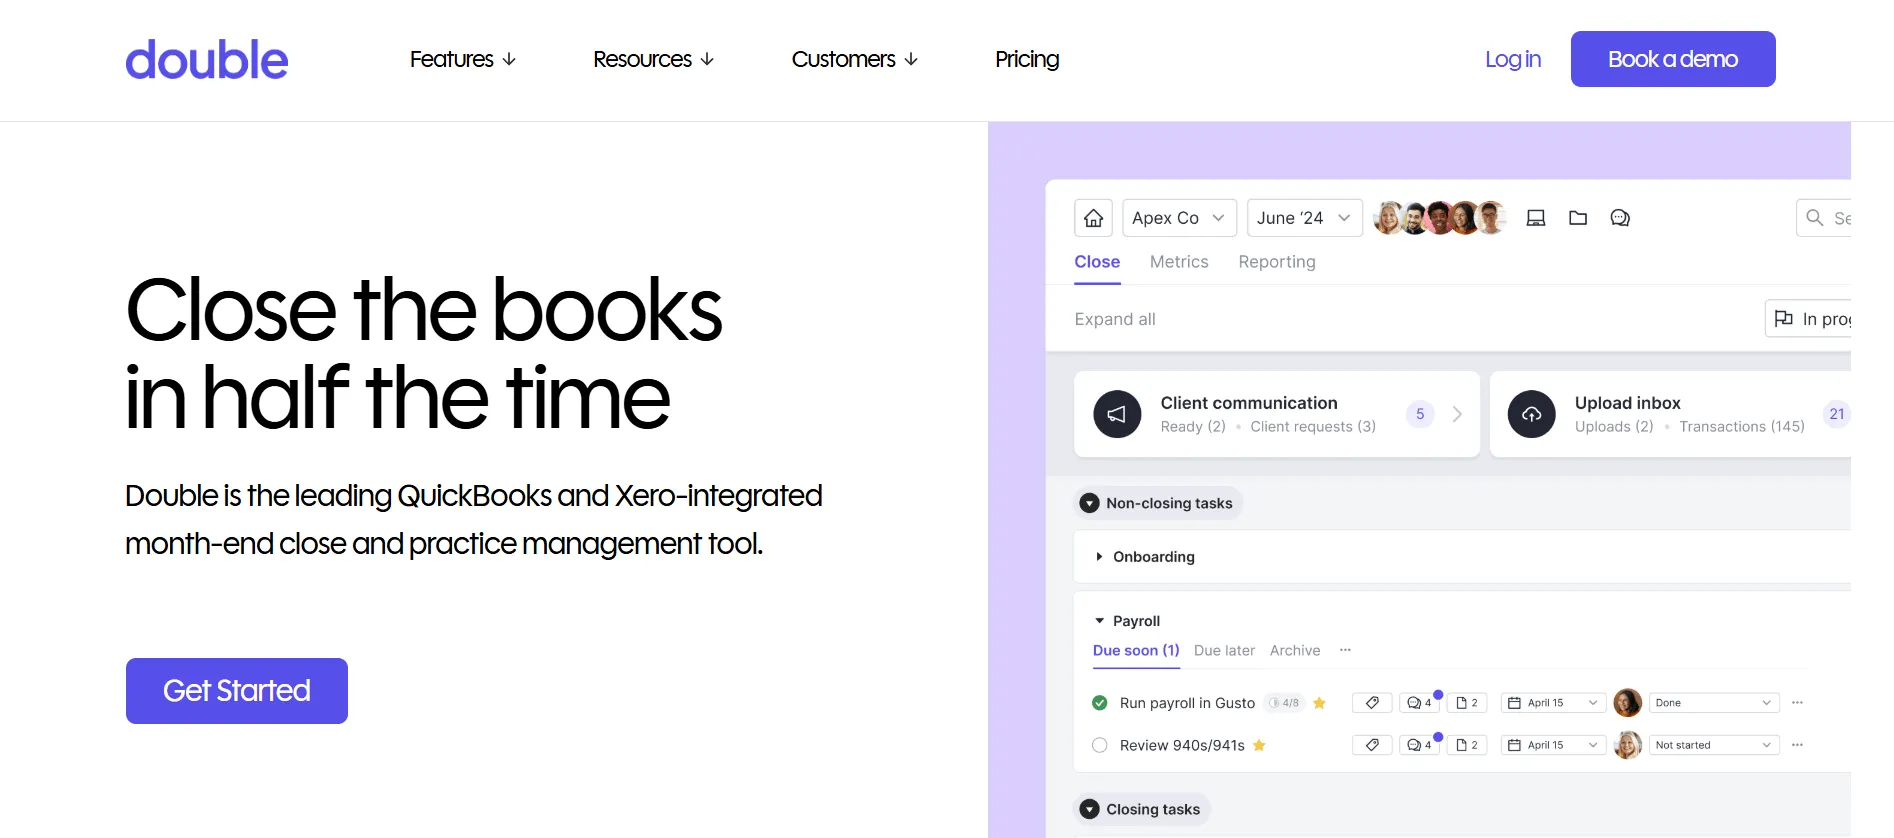Click the Review 940s/941s task name
This screenshot has height=838, width=1894.
pyautogui.click(x=1182, y=745)
